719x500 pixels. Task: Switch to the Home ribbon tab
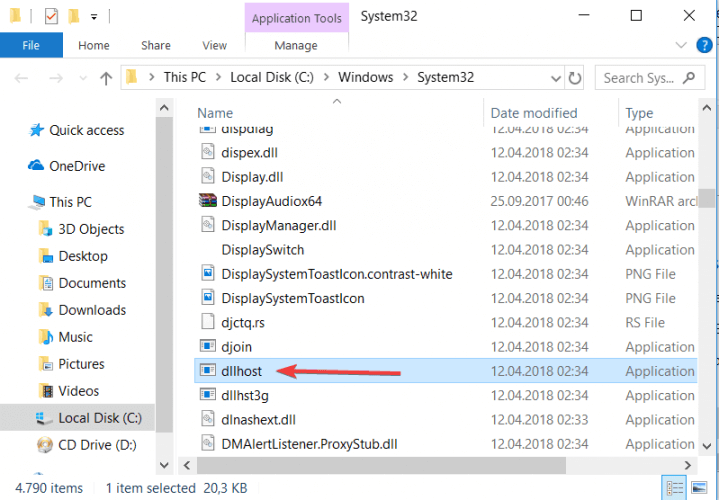[x=94, y=45]
